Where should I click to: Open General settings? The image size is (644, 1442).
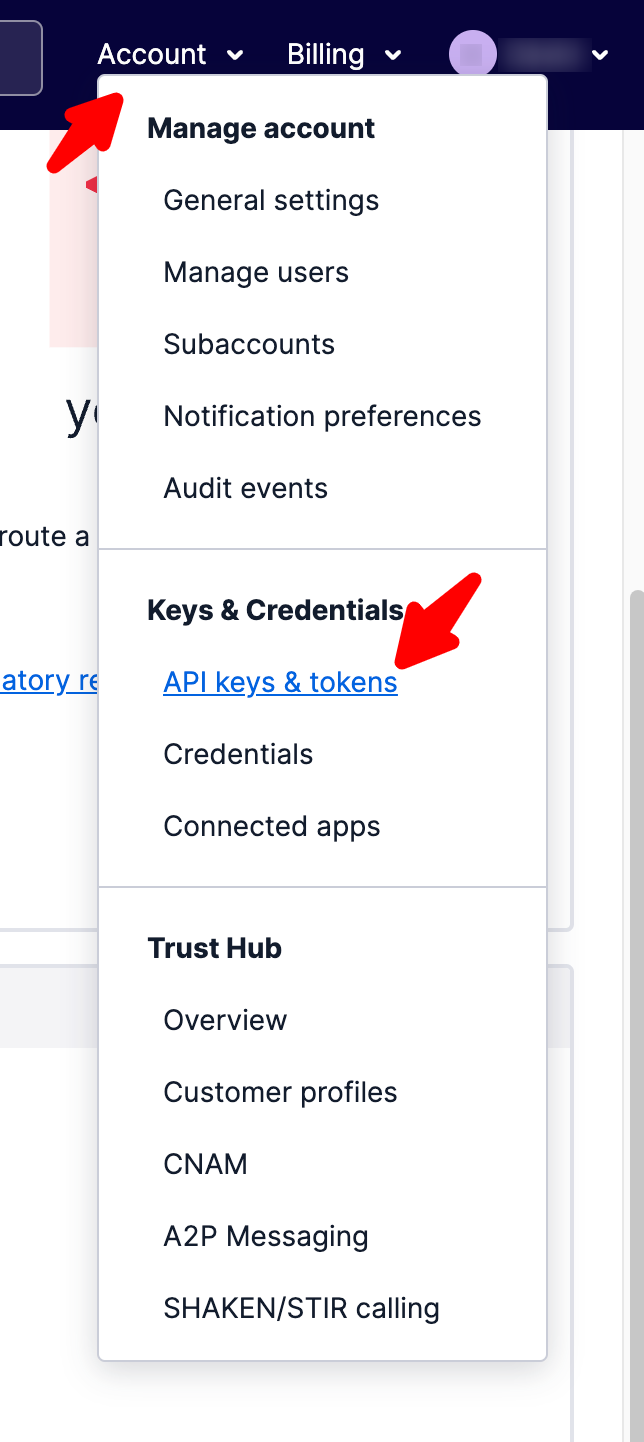click(x=271, y=200)
